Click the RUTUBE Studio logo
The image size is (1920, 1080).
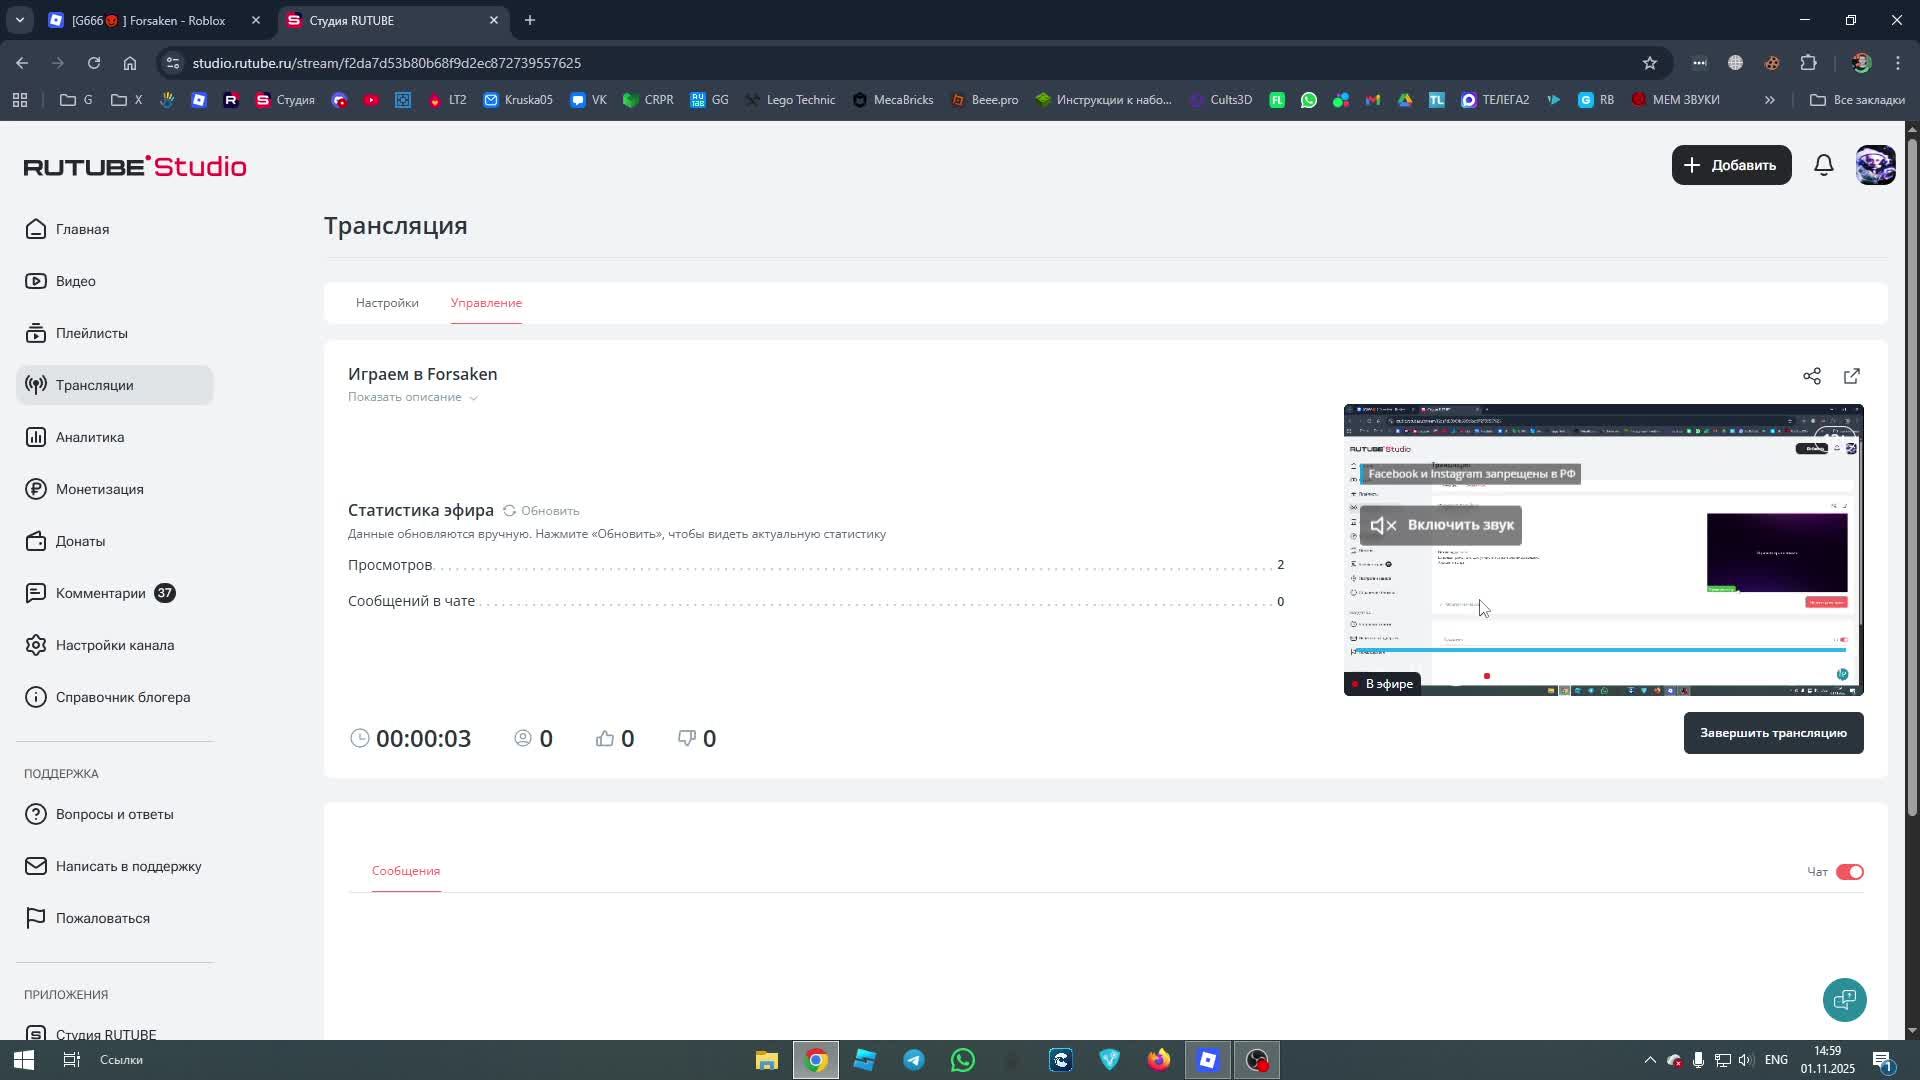click(x=135, y=166)
